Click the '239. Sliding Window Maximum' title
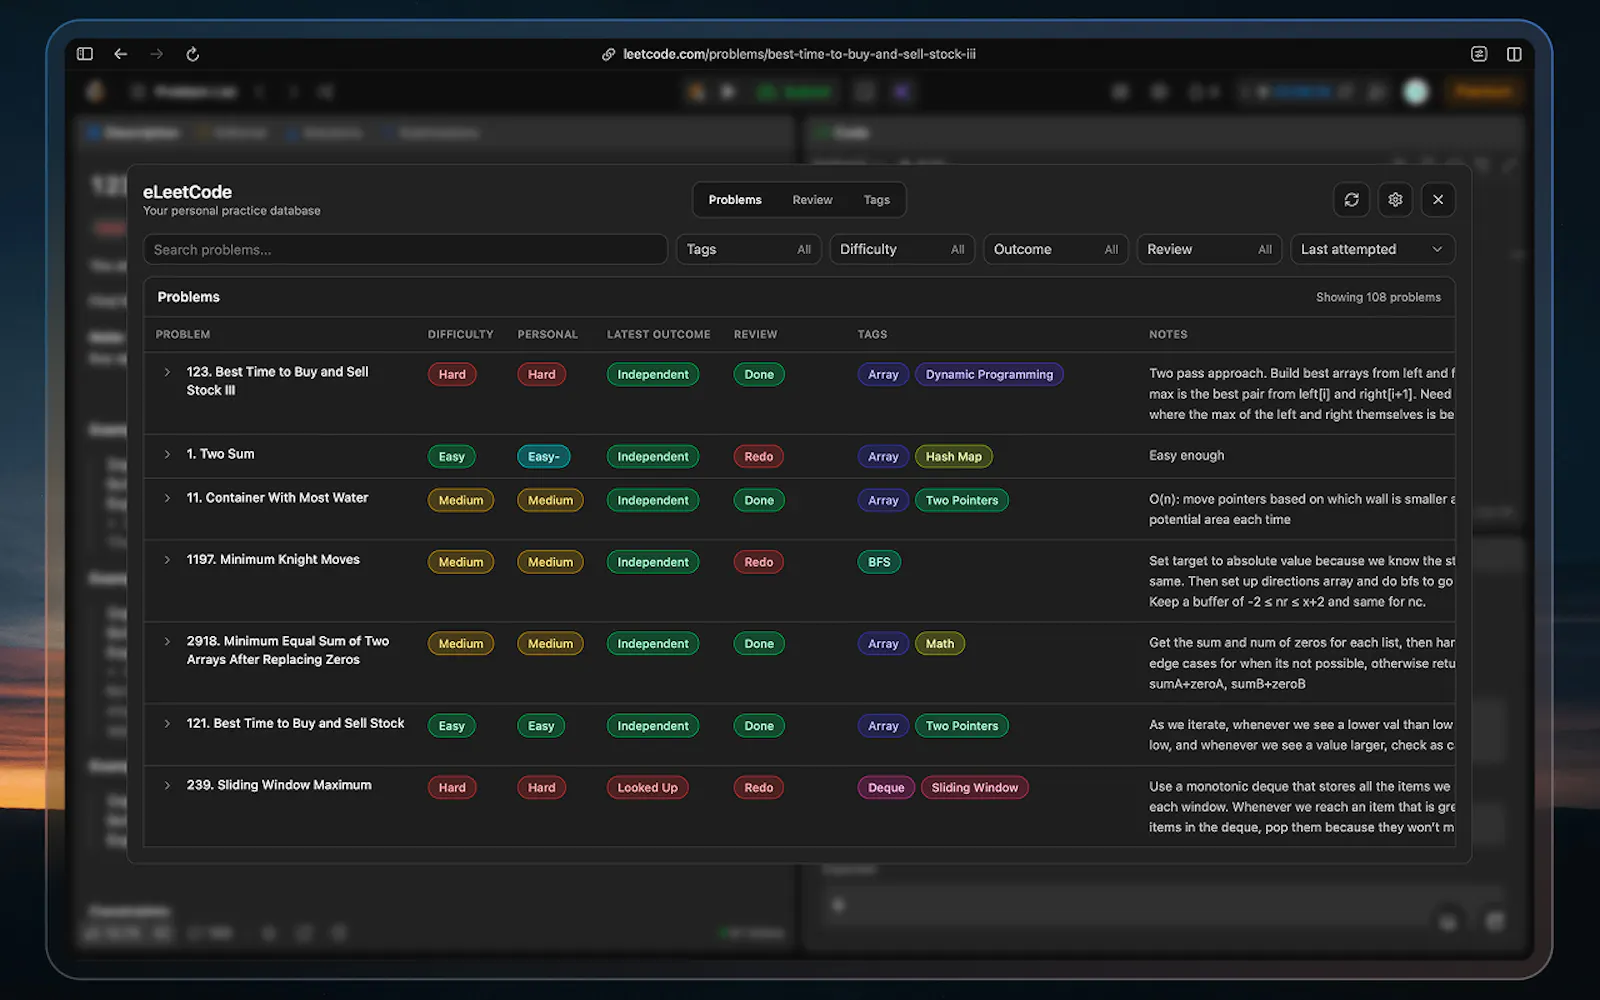 point(279,785)
